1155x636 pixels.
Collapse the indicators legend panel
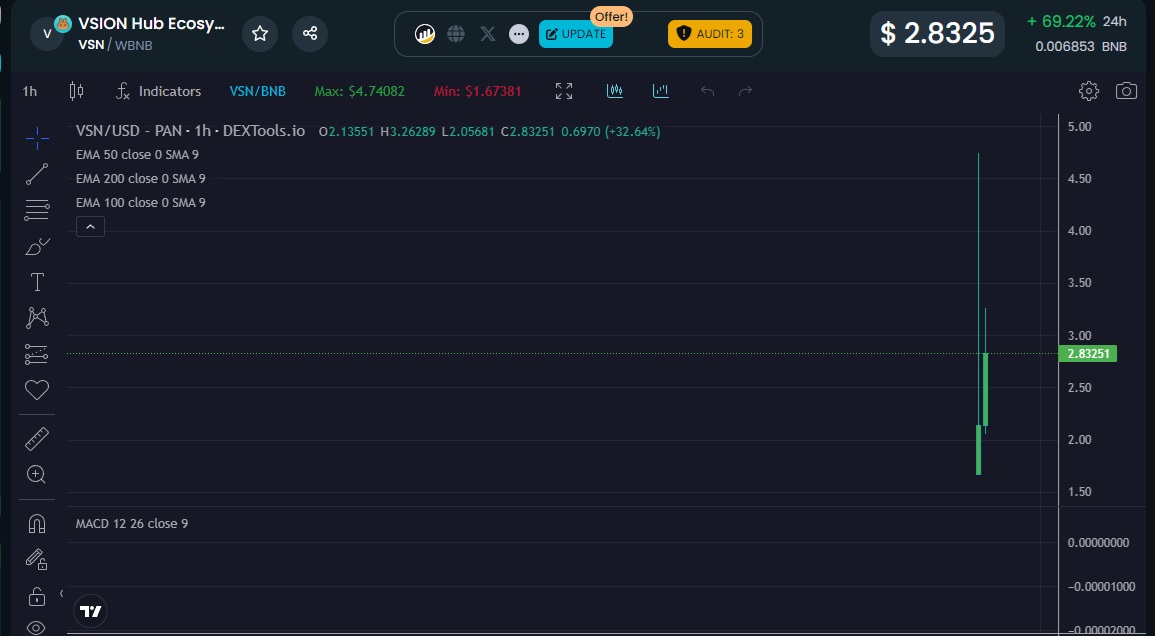click(90, 226)
